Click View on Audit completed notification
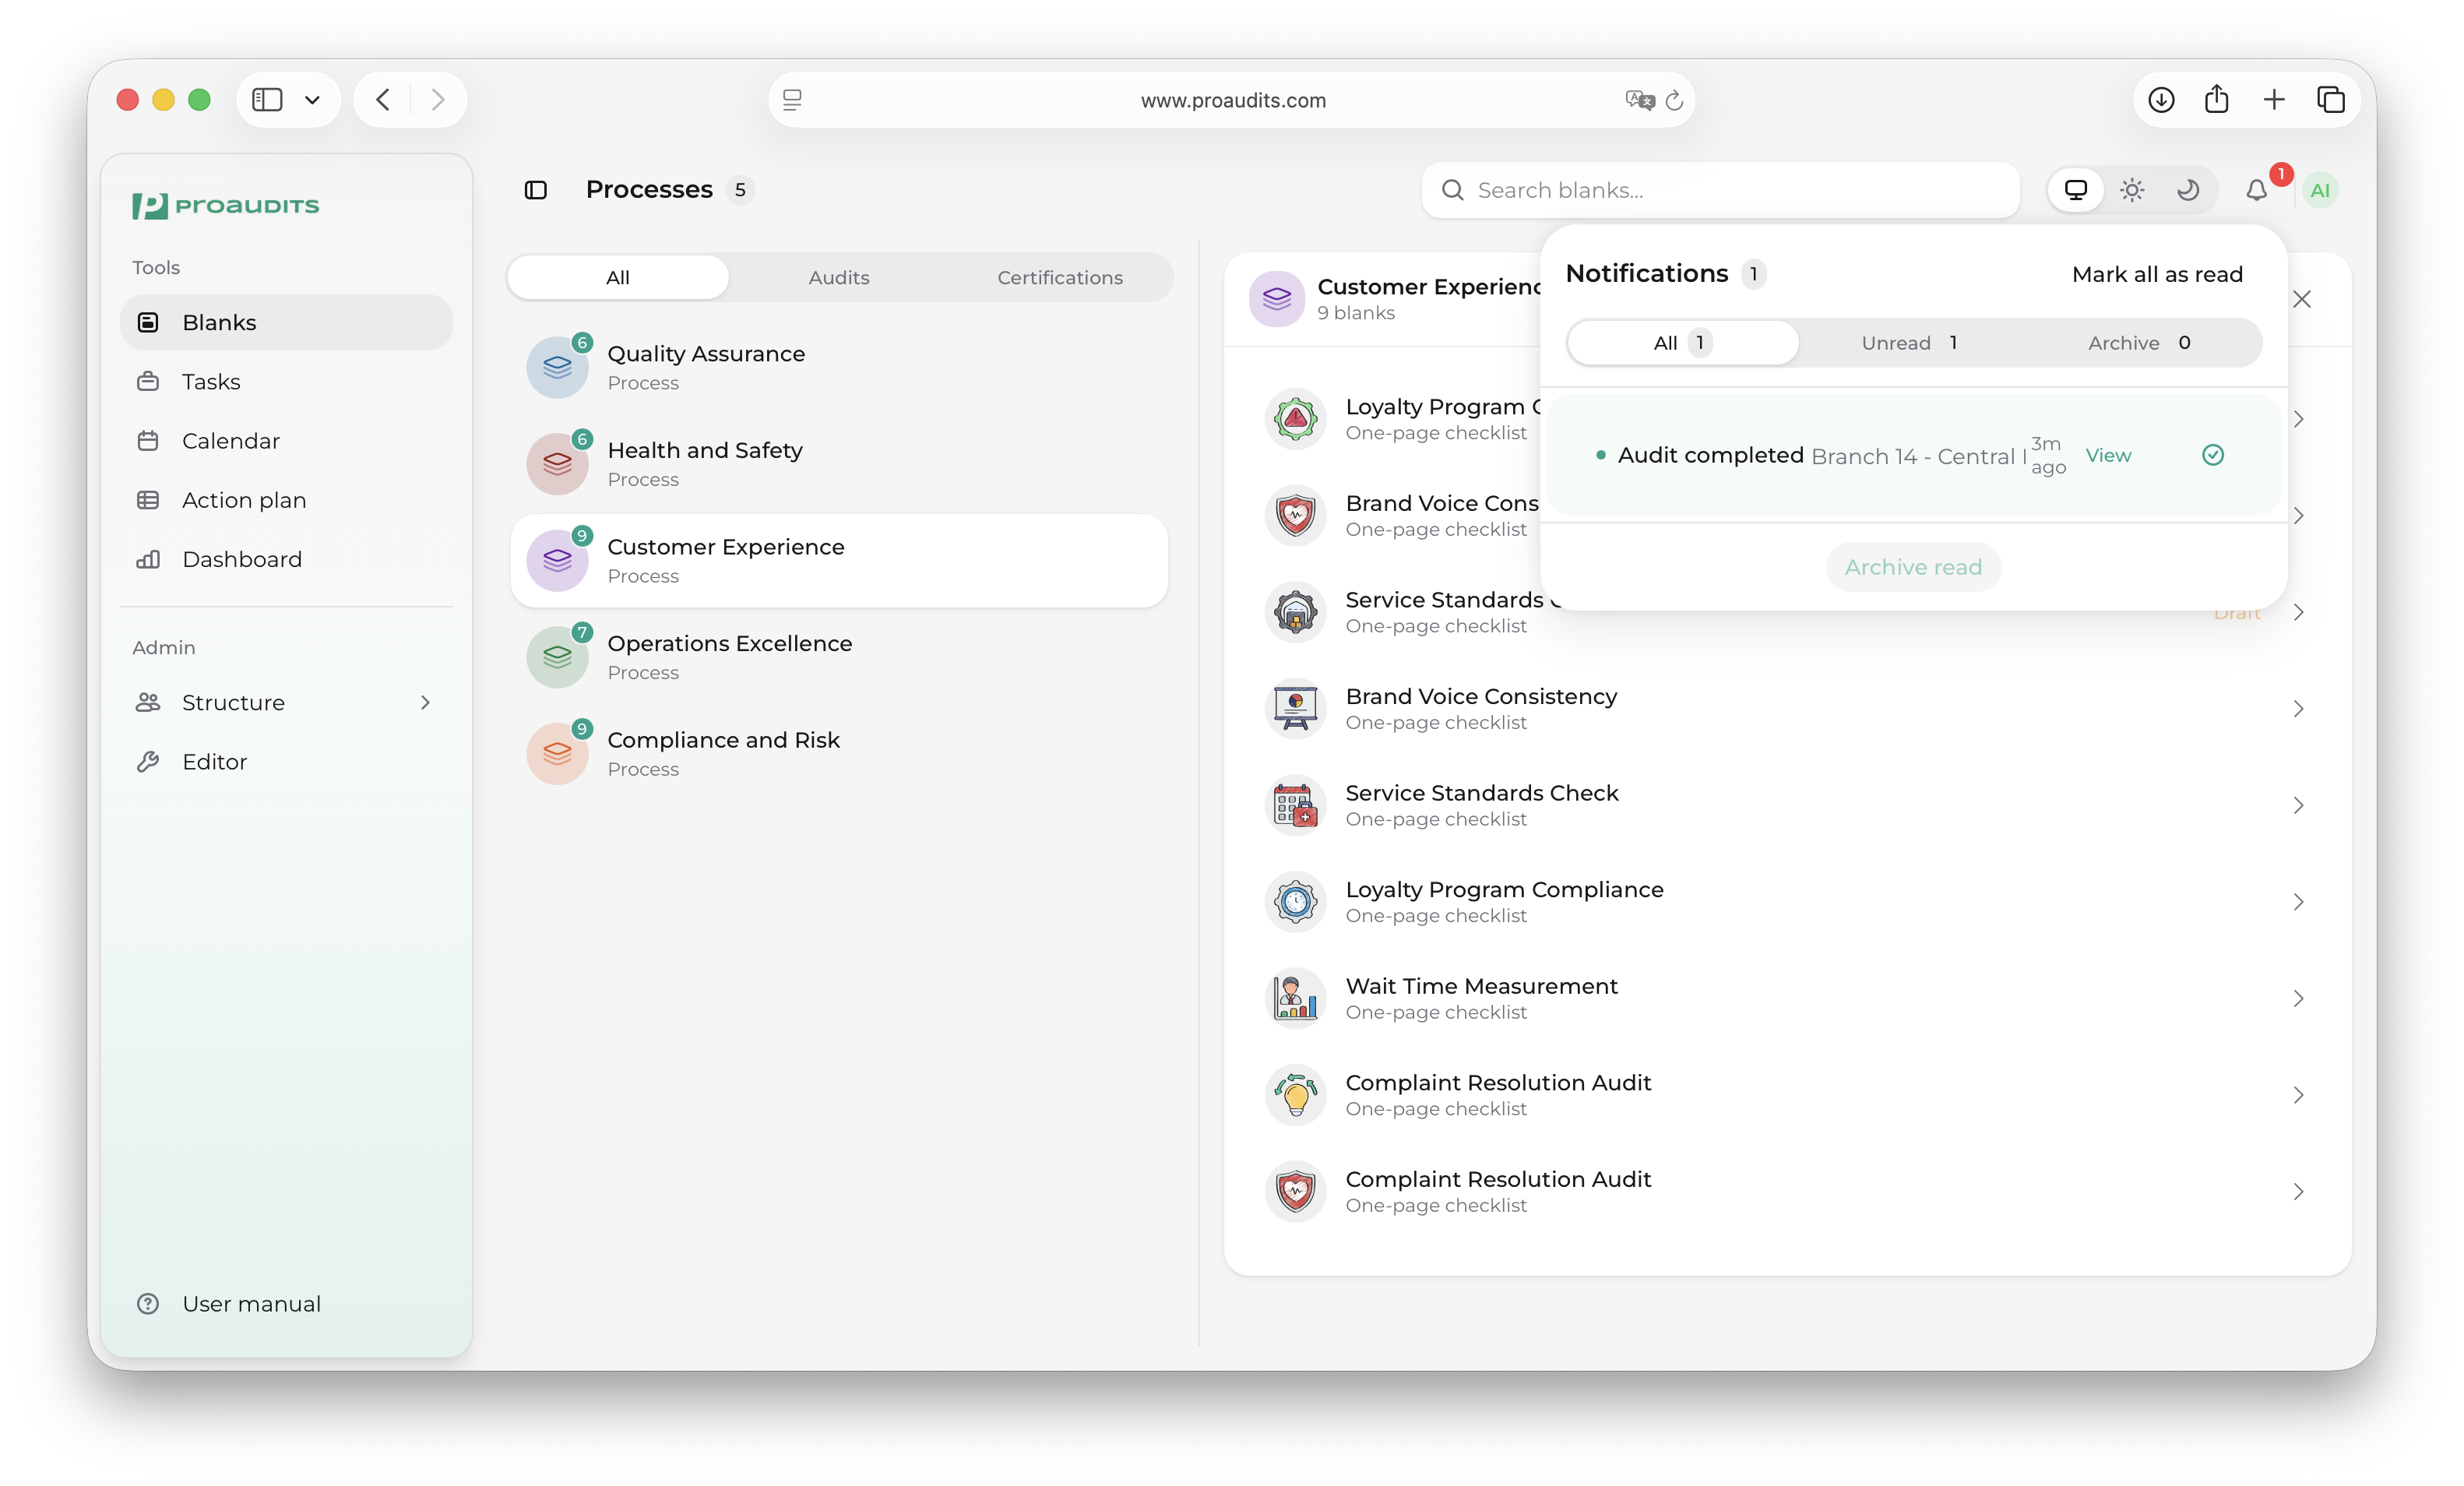Image resolution: width=2464 pixels, height=1486 pixels. point(2108,455)
